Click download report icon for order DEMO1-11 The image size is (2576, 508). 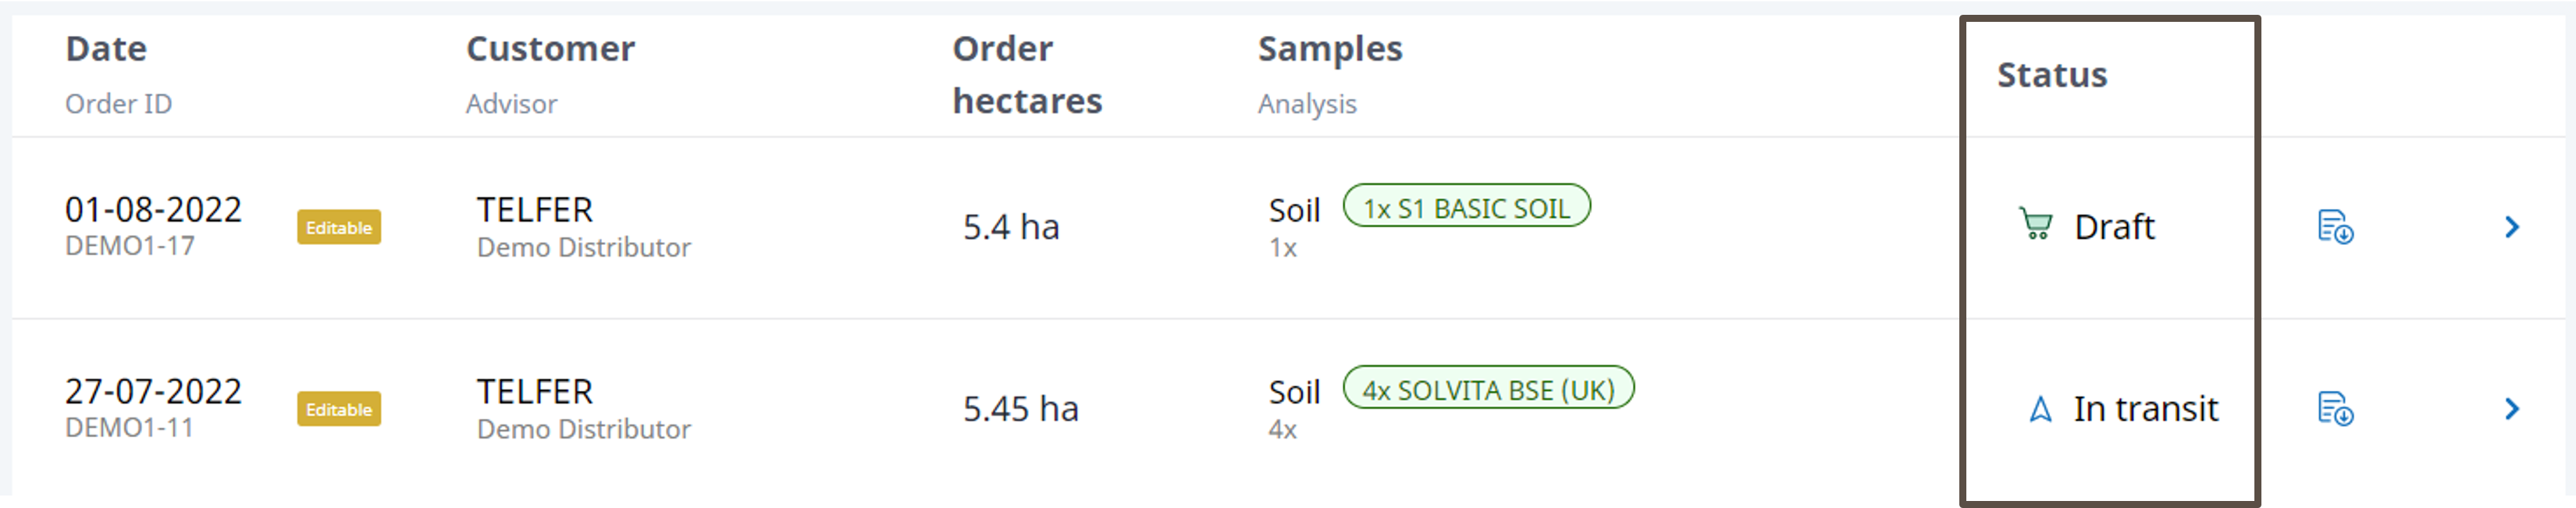coord(2335,409)
